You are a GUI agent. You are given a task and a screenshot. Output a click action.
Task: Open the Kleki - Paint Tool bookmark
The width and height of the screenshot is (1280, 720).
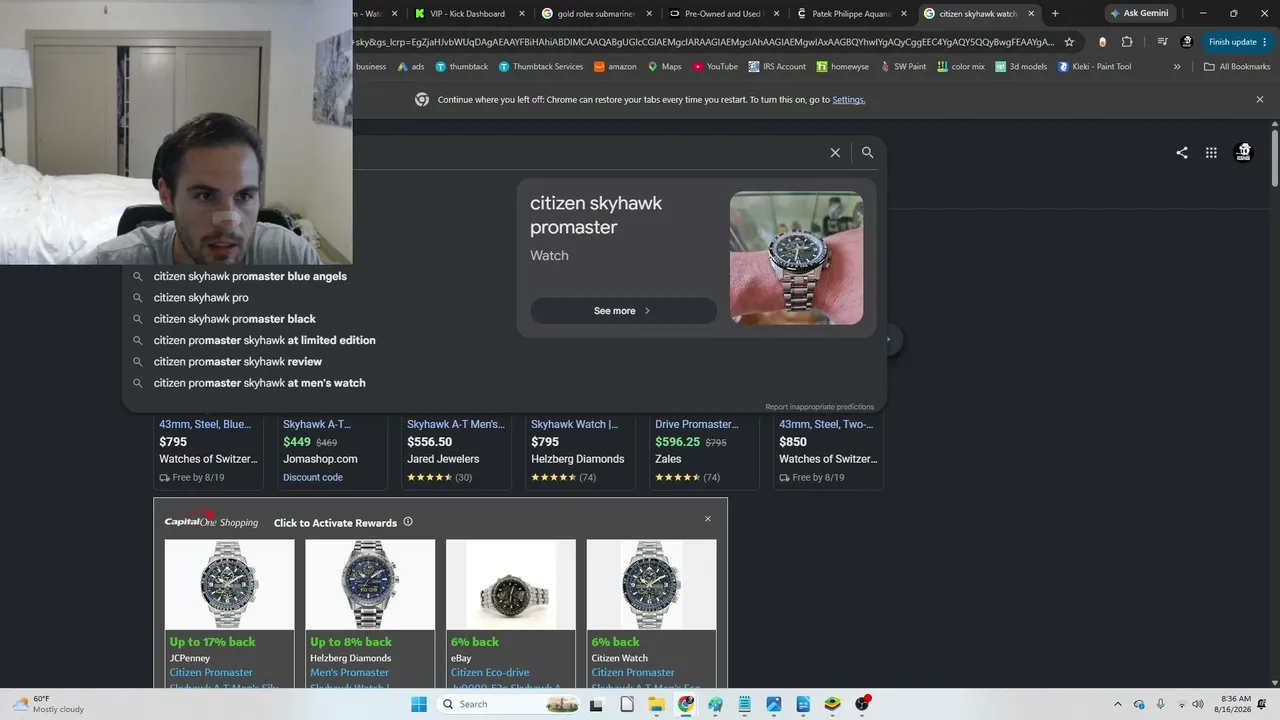coord(1094,67)
